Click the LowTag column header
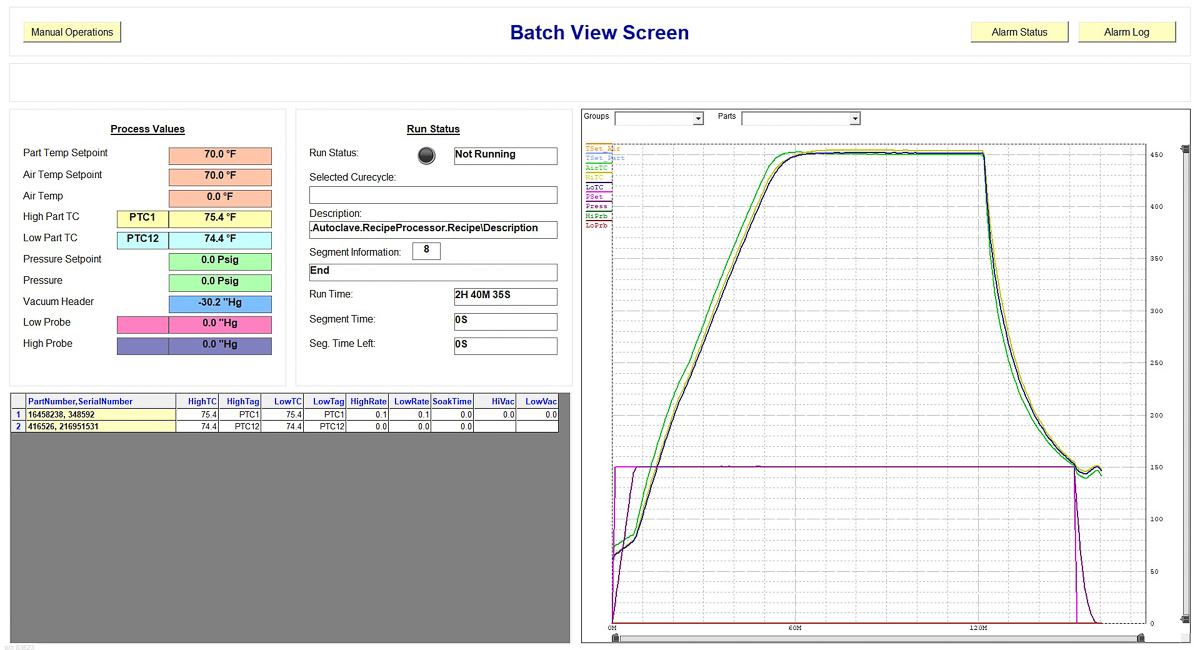Viewport: 1200px width, 650px height. tap(325, 401)
